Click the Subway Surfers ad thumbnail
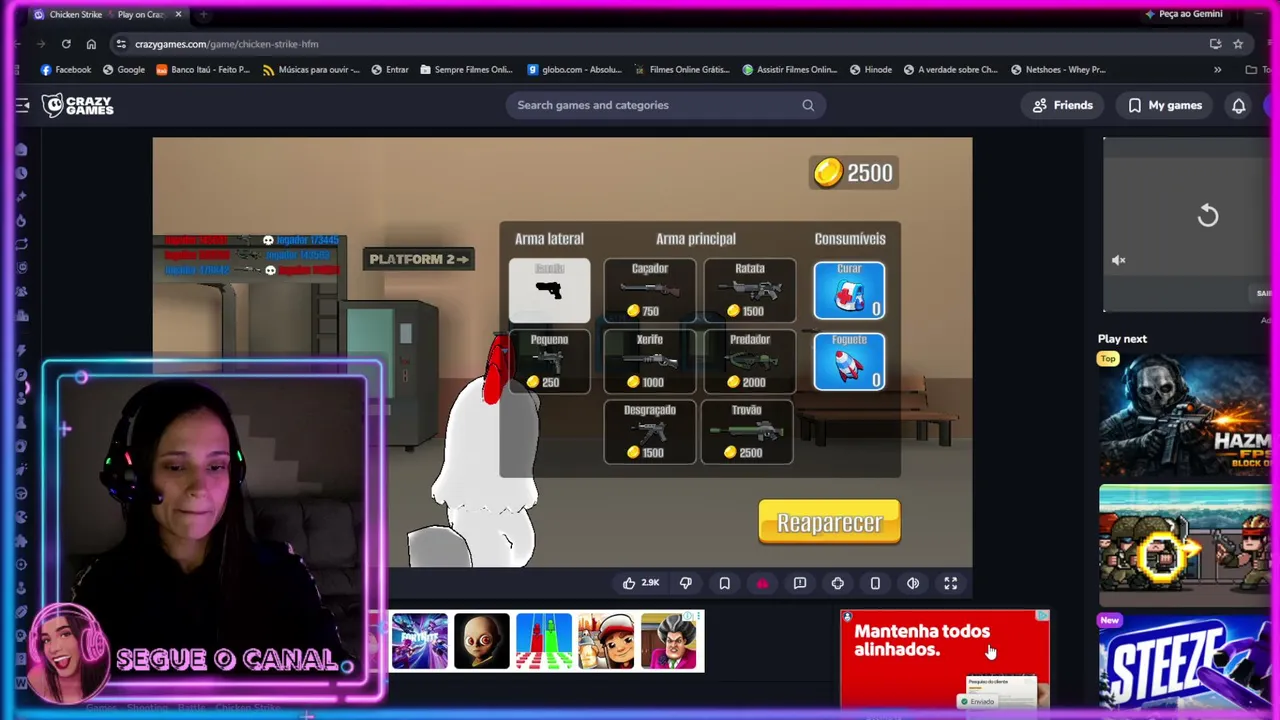This screenshot has width=1280, height=720. coord(606,641)
